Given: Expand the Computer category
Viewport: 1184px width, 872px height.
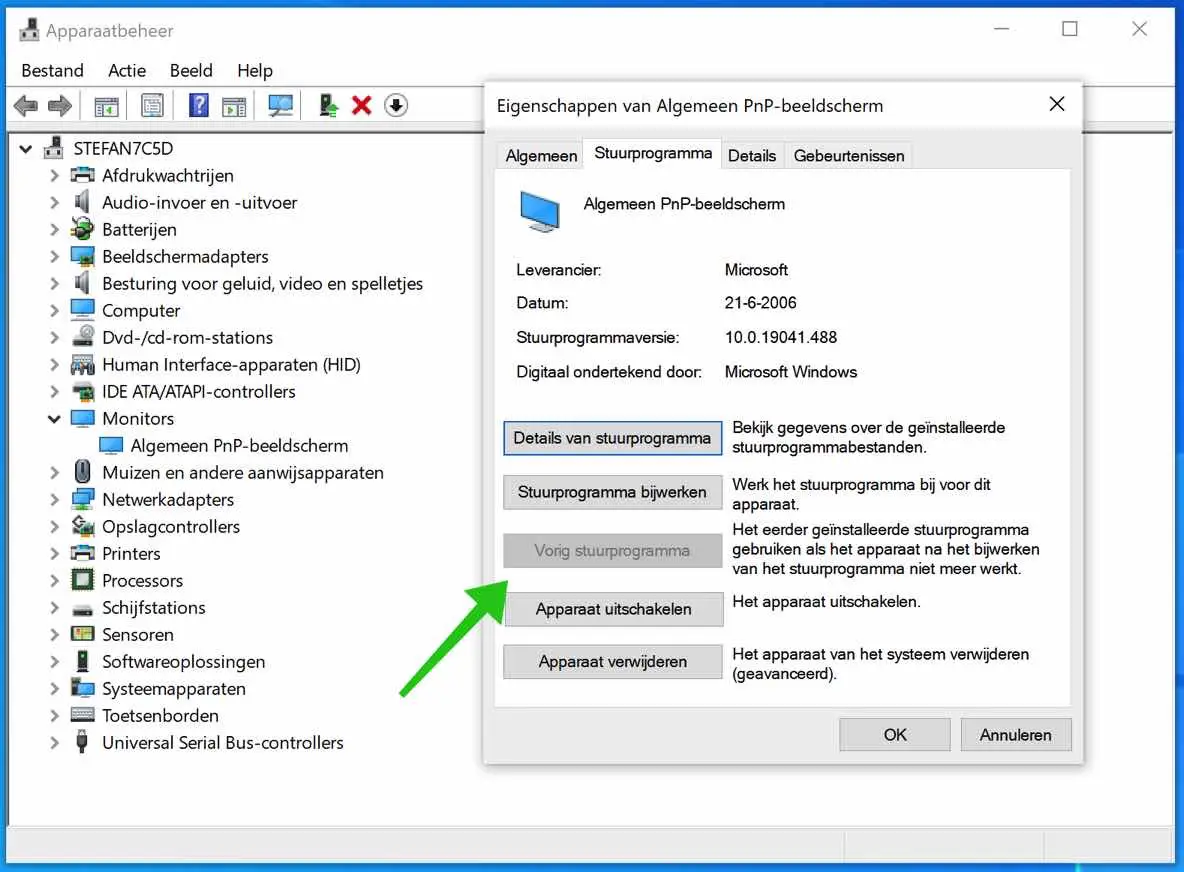Looking at the screenshot, I should point(54,310).
